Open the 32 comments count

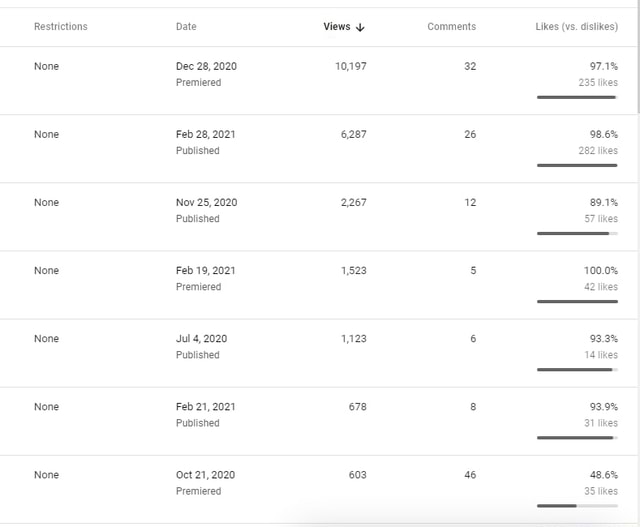(x=470, y=66)
